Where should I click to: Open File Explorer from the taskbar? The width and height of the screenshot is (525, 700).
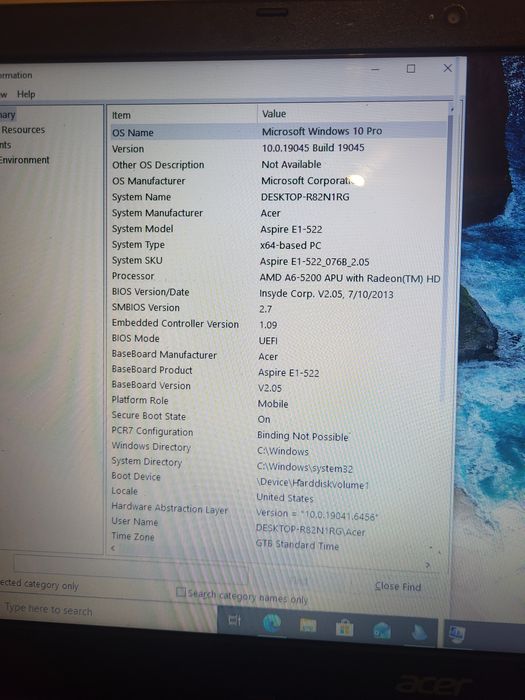coord(308,626)
